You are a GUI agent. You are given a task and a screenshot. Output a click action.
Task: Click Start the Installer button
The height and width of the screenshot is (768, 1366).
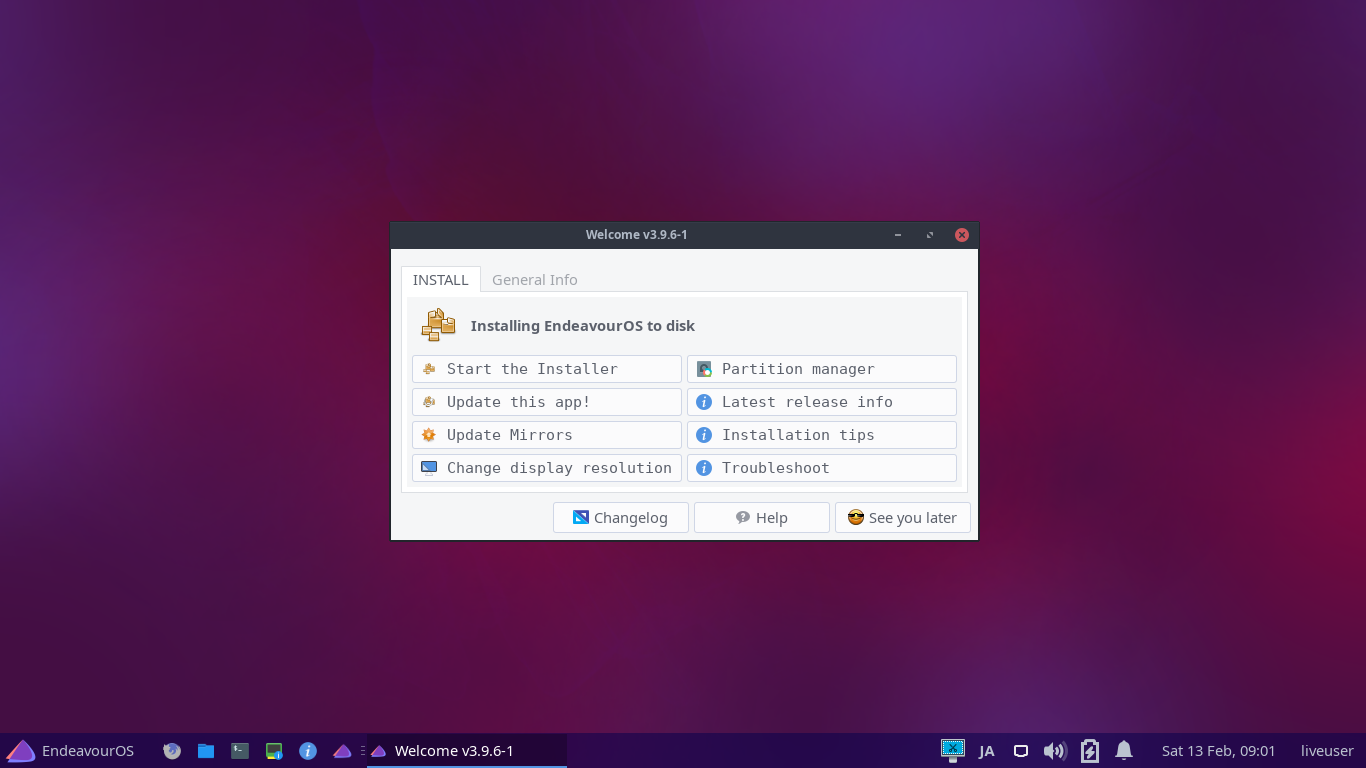point(546,369)
